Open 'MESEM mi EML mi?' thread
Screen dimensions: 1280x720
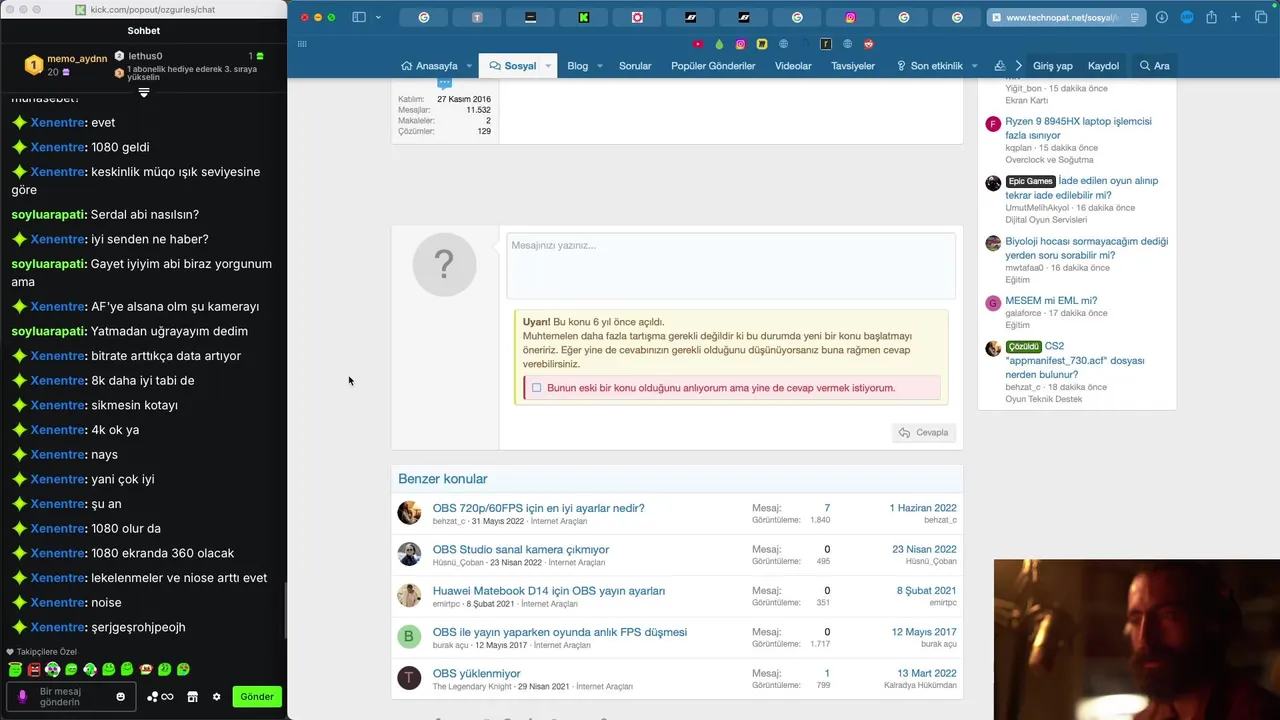tap(1051, 301)
